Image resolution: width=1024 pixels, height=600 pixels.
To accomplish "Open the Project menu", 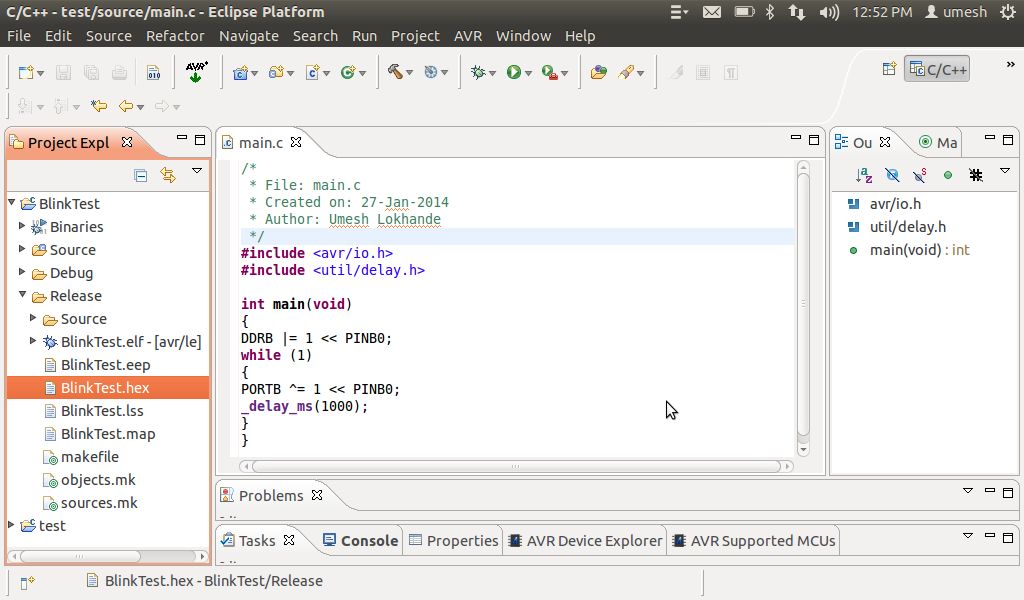I will [415, 36].
